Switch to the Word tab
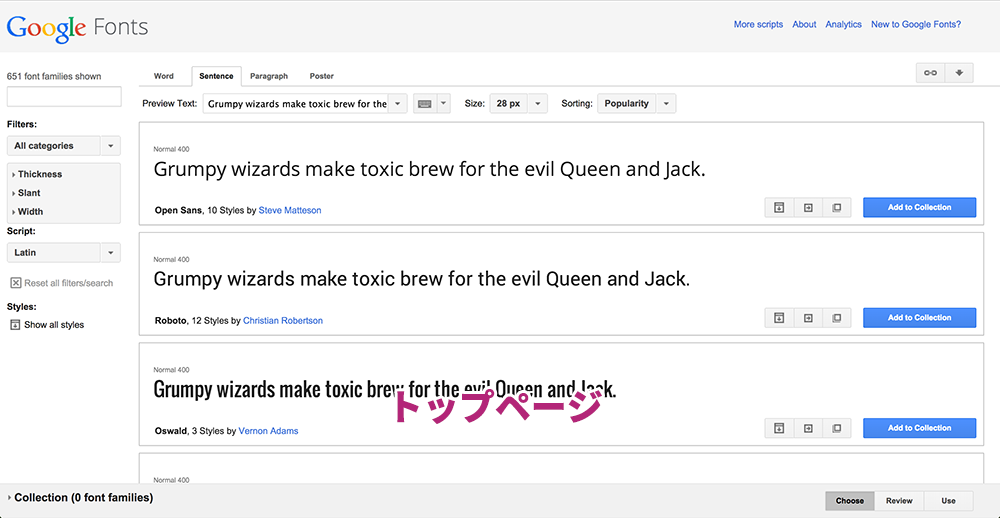This screenshot has width=1000, height=518. 164,76
